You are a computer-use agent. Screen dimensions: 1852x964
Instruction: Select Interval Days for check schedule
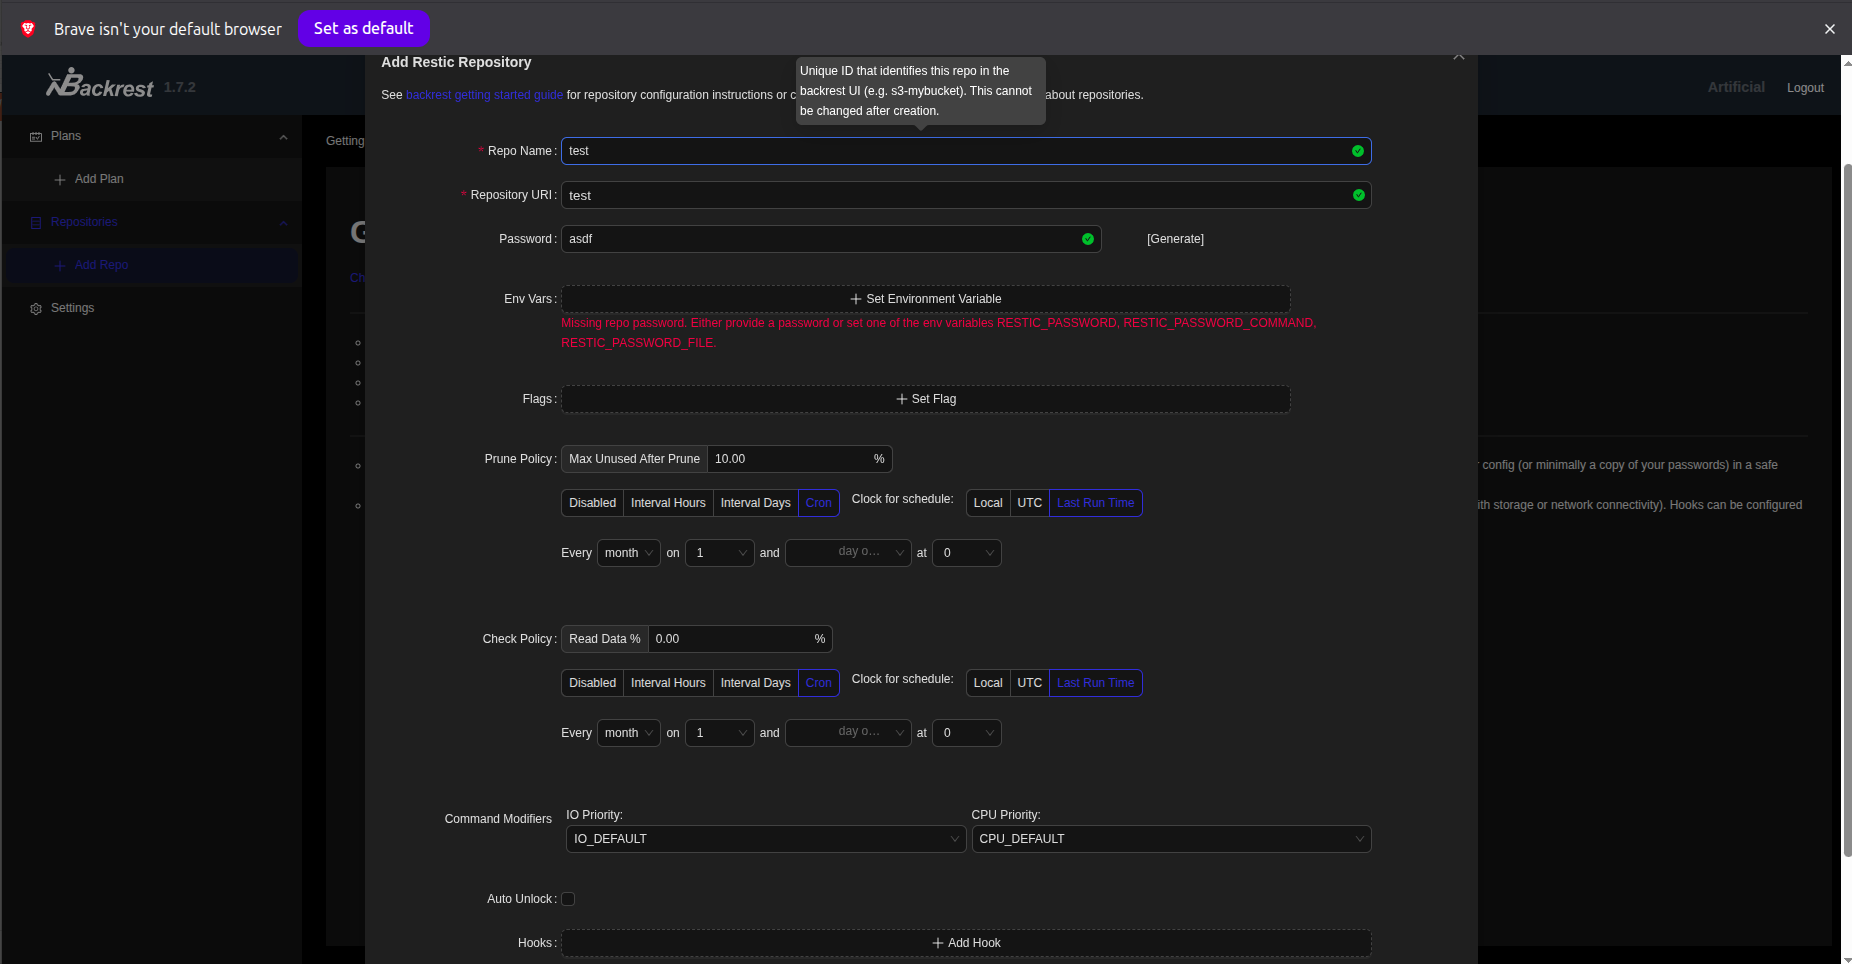[755, 683]
